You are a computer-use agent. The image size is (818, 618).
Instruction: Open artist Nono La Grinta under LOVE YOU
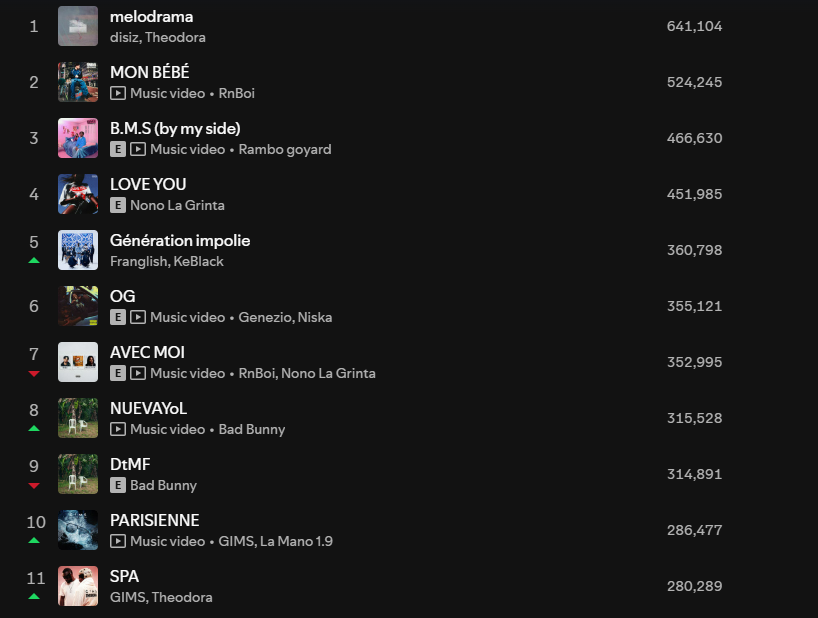[x=177, y=205]
